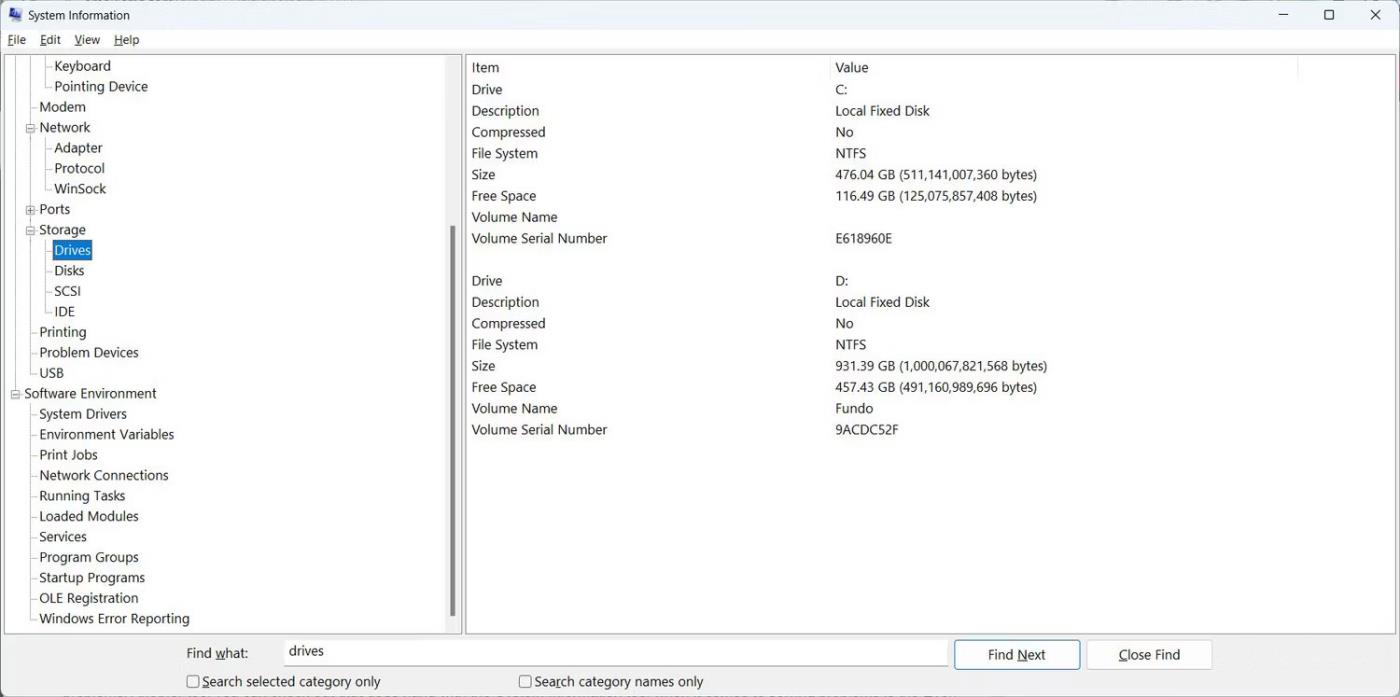This screenshot has width=1400, height=697.
Task: Maximize the System Information window
Action: (x=1329, y=15)
